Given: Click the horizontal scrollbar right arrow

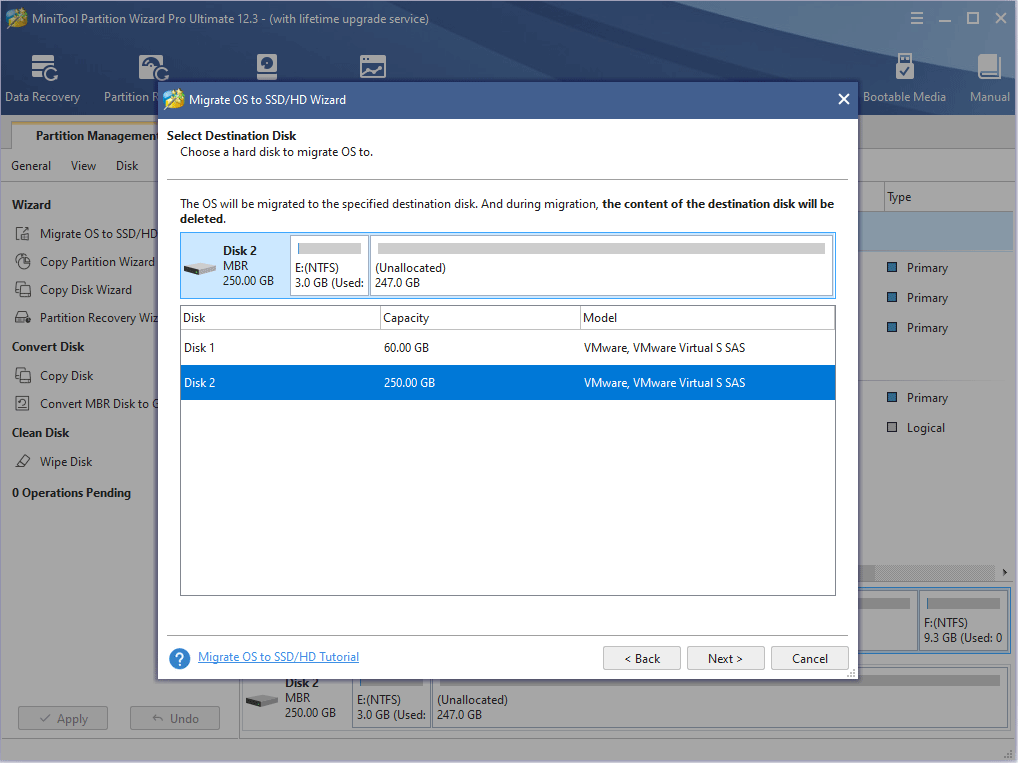Looking at the screenshot, I should pyautogui.click(x=1004, y=572).
